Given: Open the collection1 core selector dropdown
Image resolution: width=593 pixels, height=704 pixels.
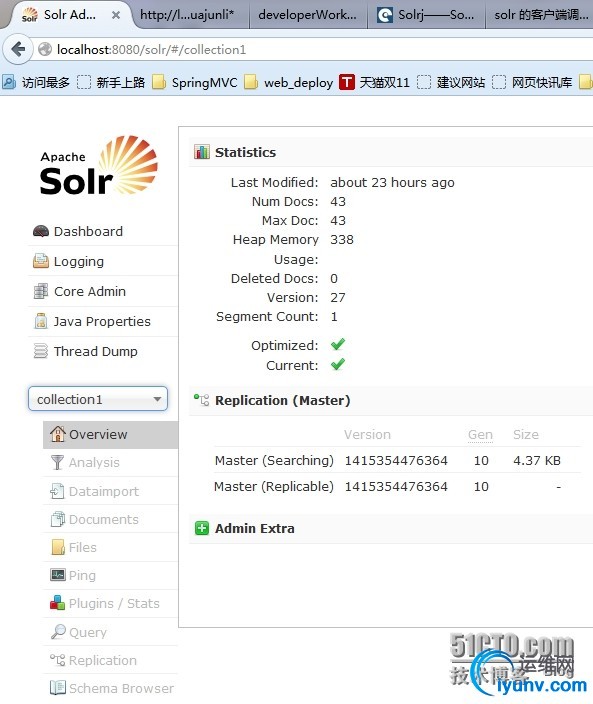Looking at the screenshot, I should pyautogui.click(x=98, y=399).
